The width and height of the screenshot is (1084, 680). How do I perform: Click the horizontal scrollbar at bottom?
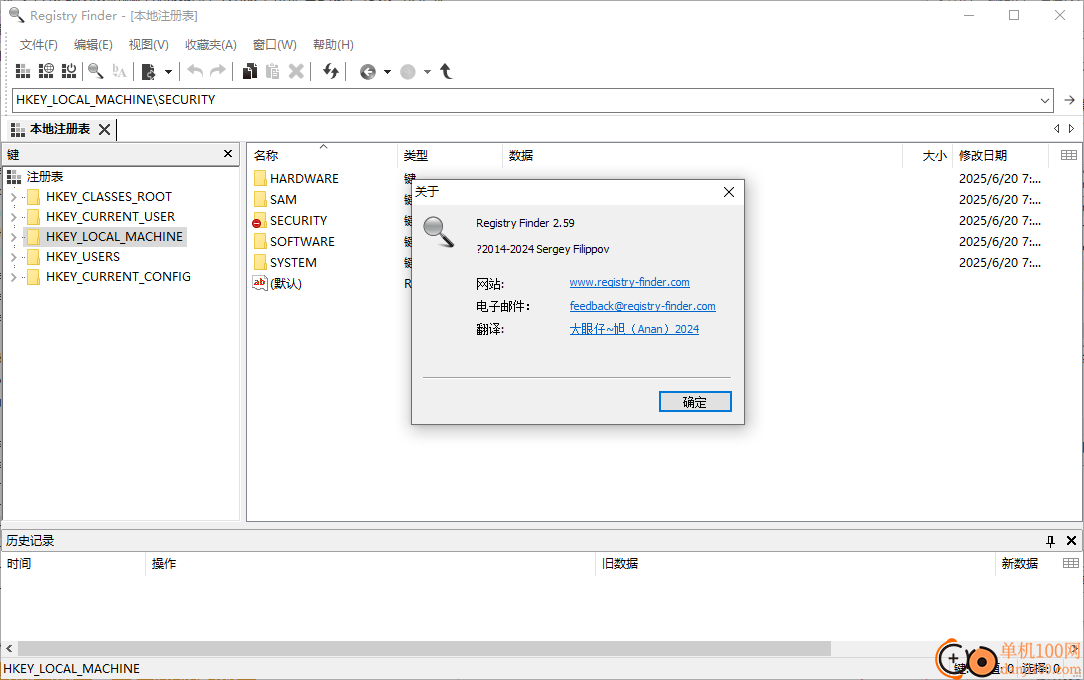(x=424, y=649)
